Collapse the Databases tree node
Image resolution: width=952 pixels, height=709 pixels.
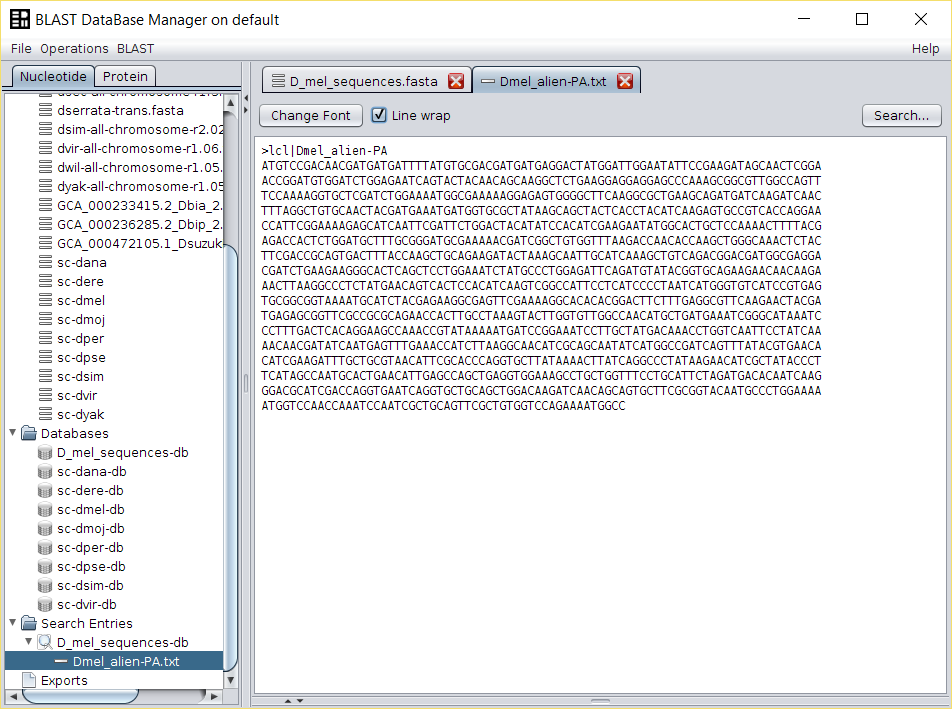(x=13, y=434)
